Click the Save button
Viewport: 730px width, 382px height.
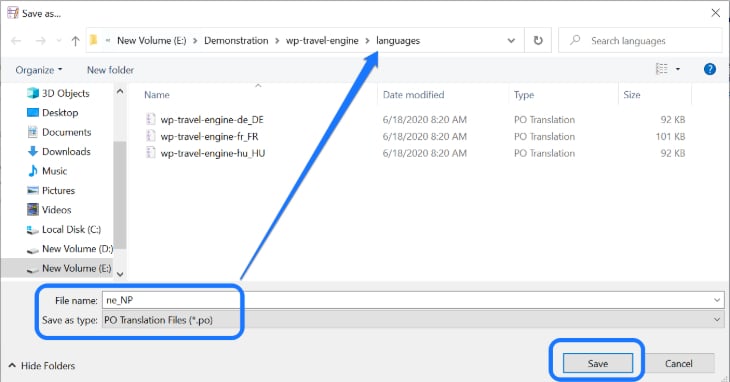point(598,363)
